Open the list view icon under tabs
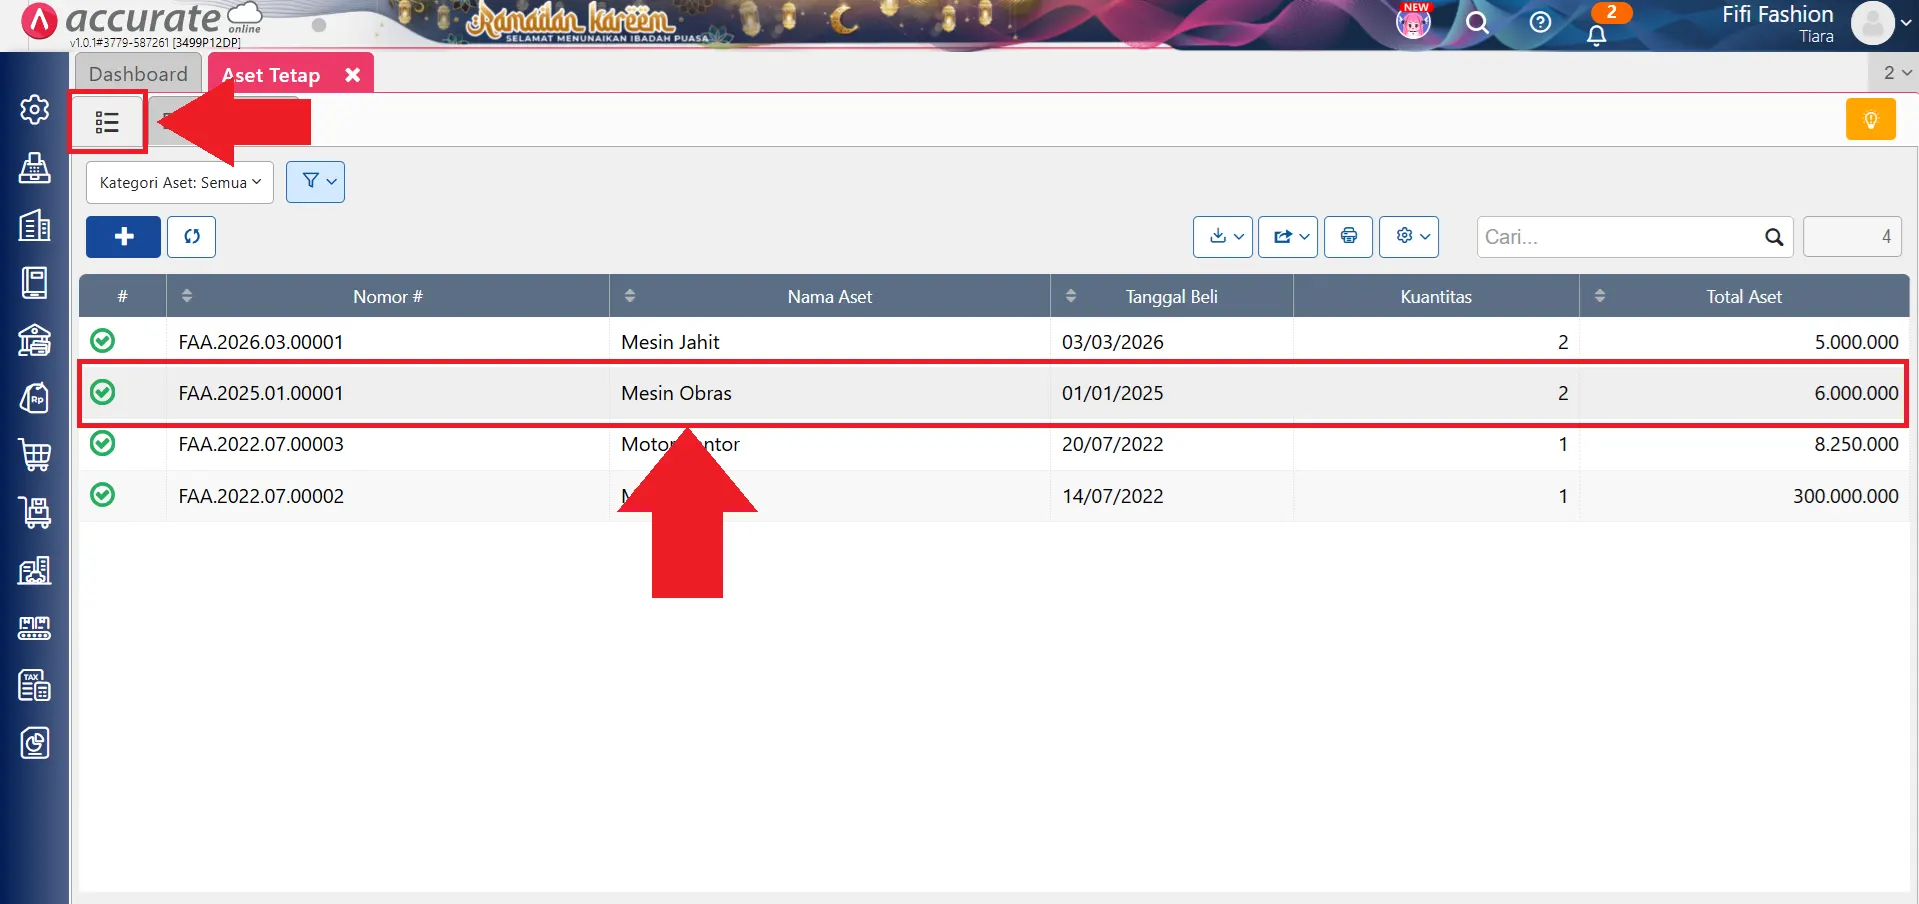 click(107, 122)
